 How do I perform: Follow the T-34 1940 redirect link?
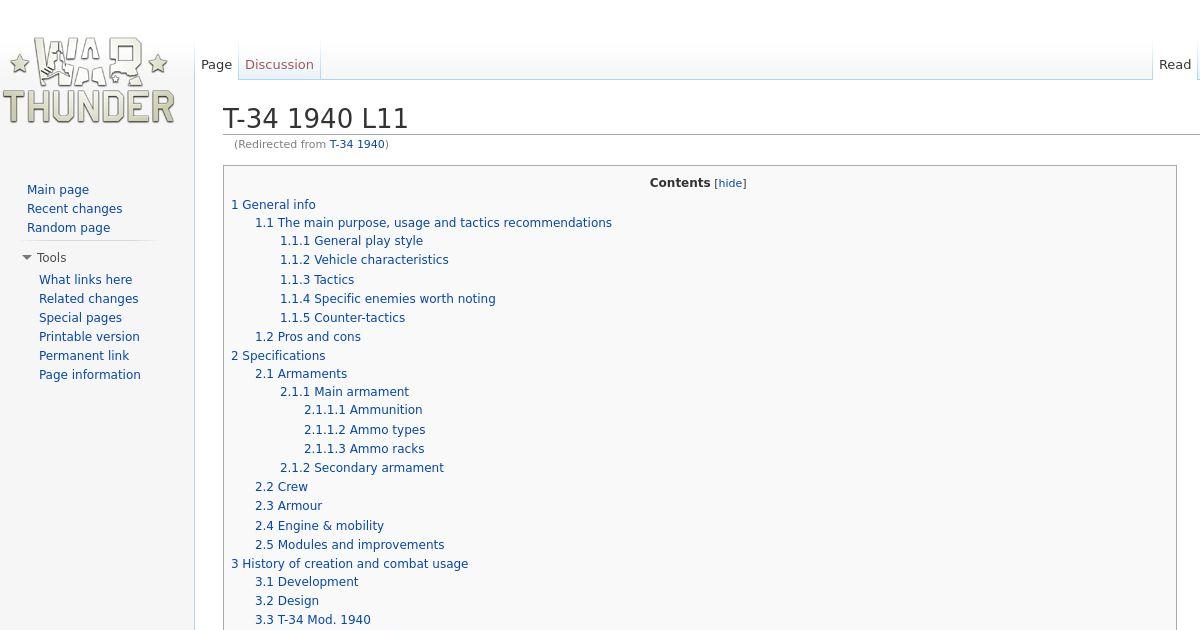coord(357,144)
